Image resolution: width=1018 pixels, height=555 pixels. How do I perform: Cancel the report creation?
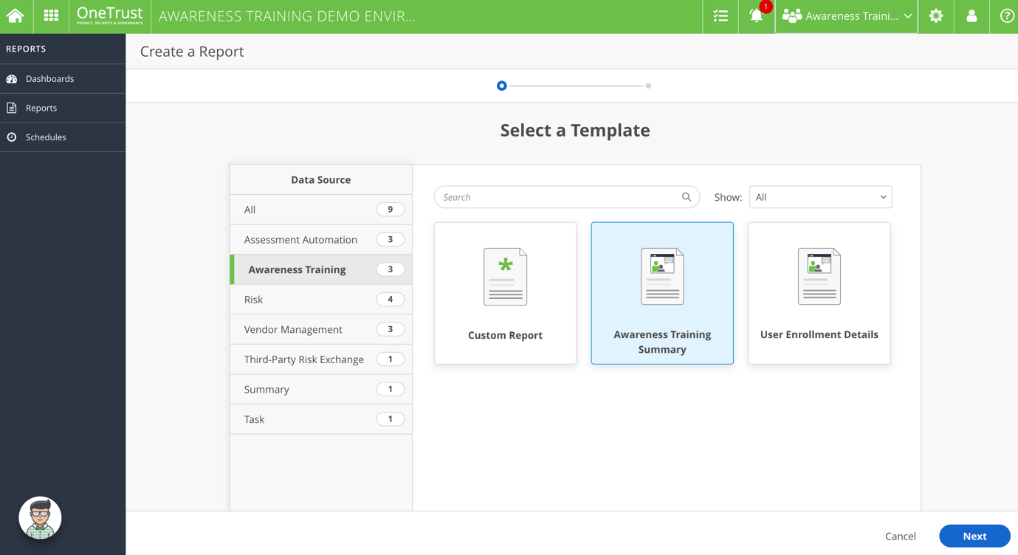900,536
